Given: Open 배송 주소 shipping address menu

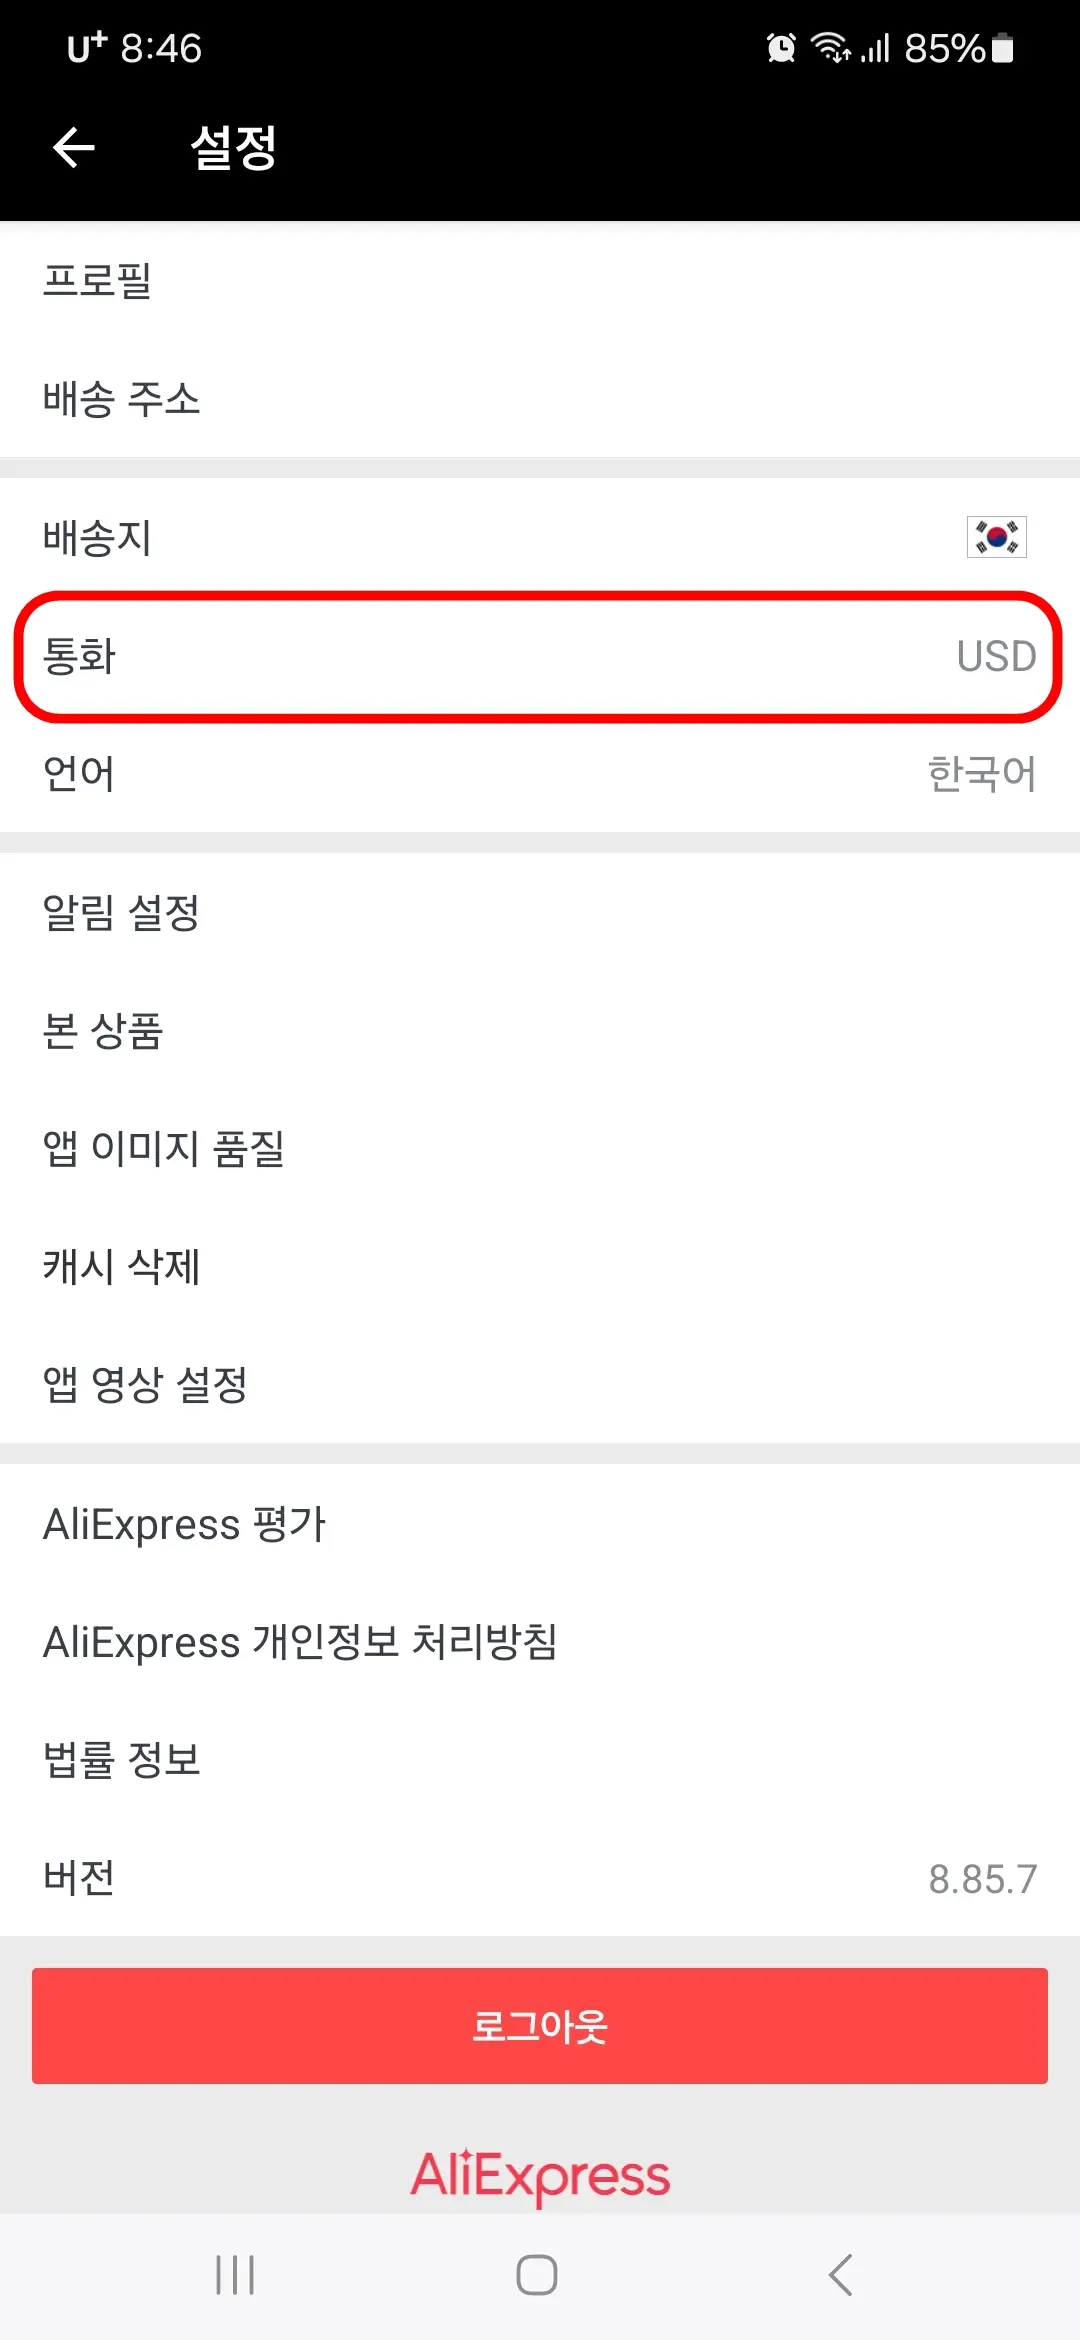Looking at the screenshot, I should pyautogui.click(x=540, y=400).
